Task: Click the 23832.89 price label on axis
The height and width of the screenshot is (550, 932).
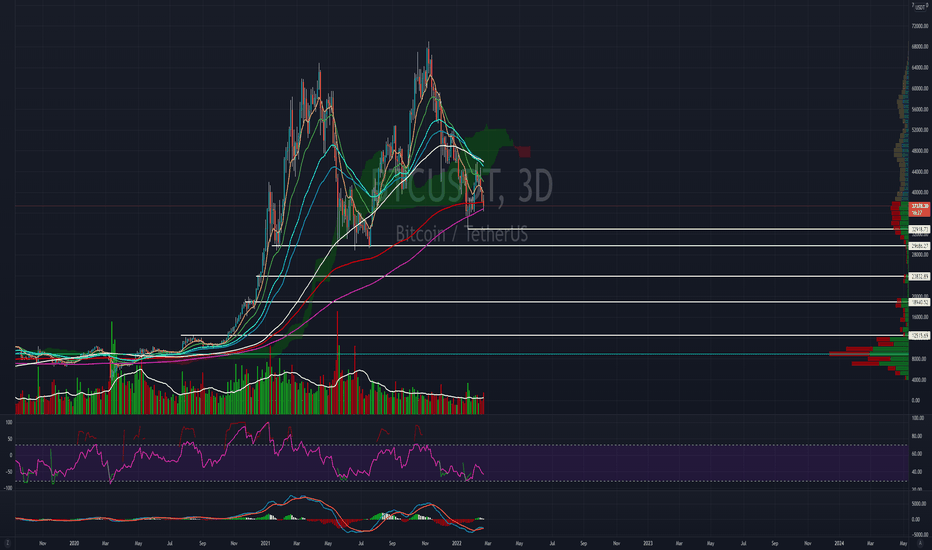Action: click(920, 276)
